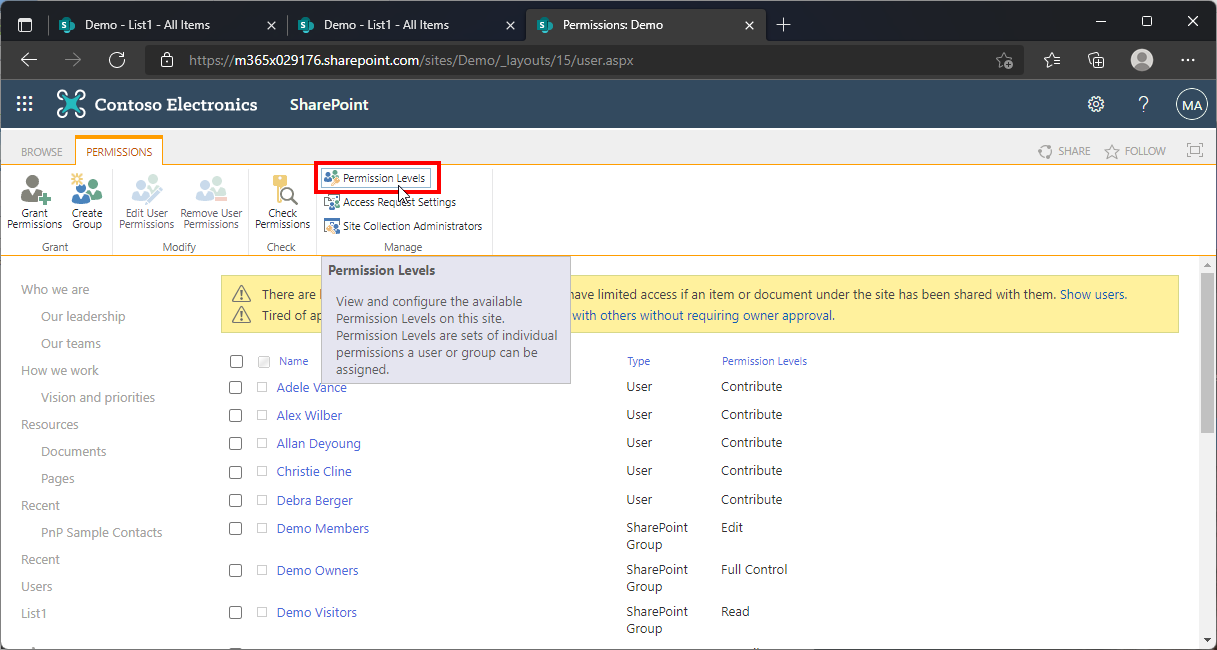
Task: Switch to the Browse ribbon tab
Action: (x=42, y=152)
